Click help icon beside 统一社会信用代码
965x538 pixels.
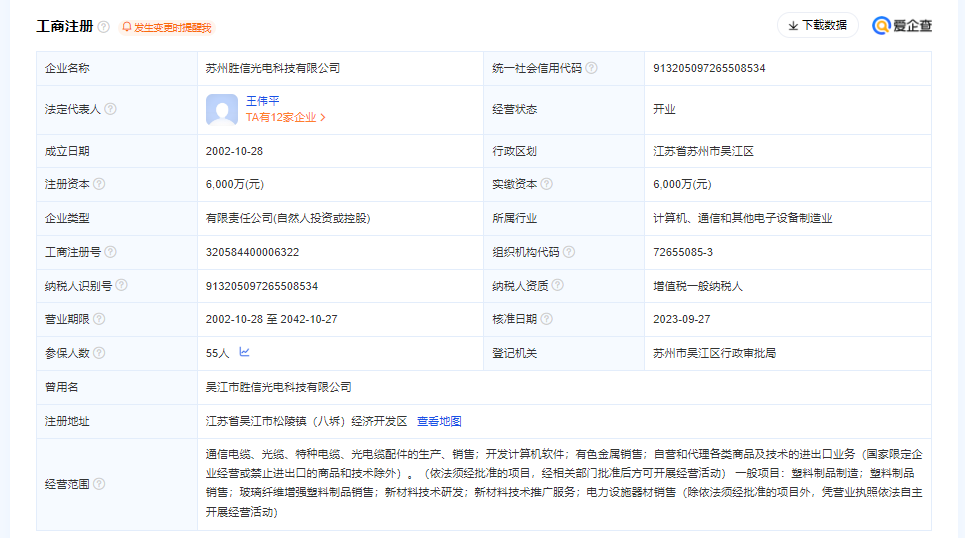(x=591, y=68)
